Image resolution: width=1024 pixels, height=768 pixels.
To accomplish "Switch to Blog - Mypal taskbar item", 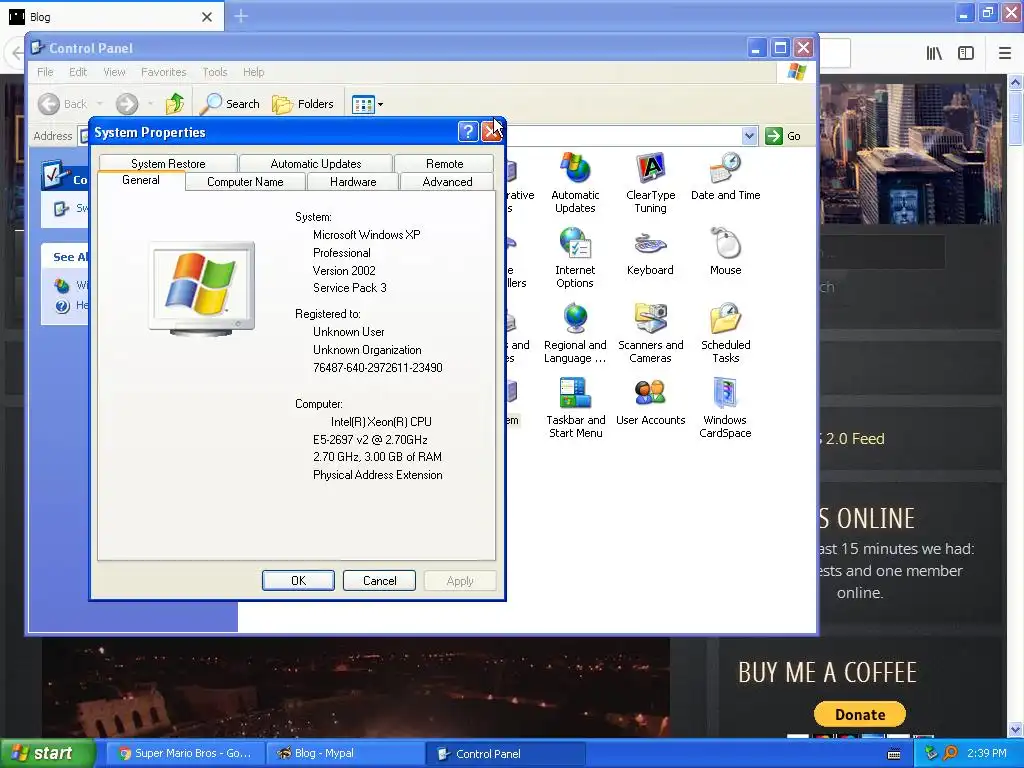I will click(x=345, y=753).
